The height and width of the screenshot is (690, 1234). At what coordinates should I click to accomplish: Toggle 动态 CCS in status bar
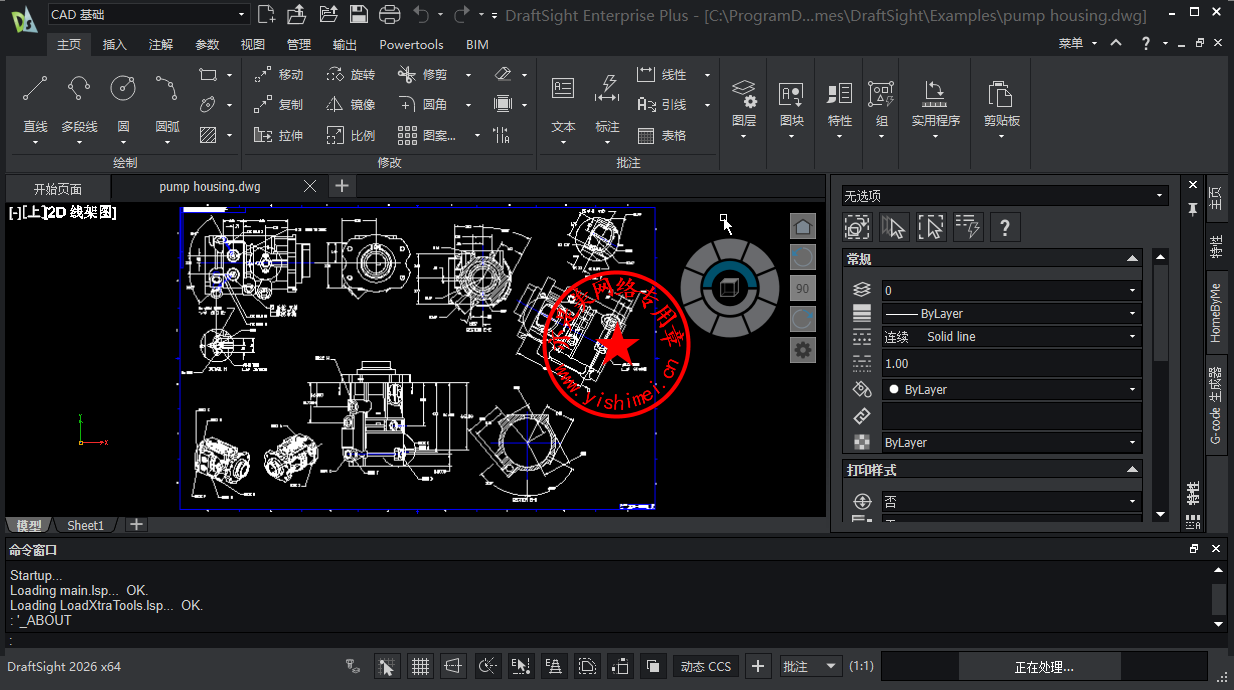(705, 666)
